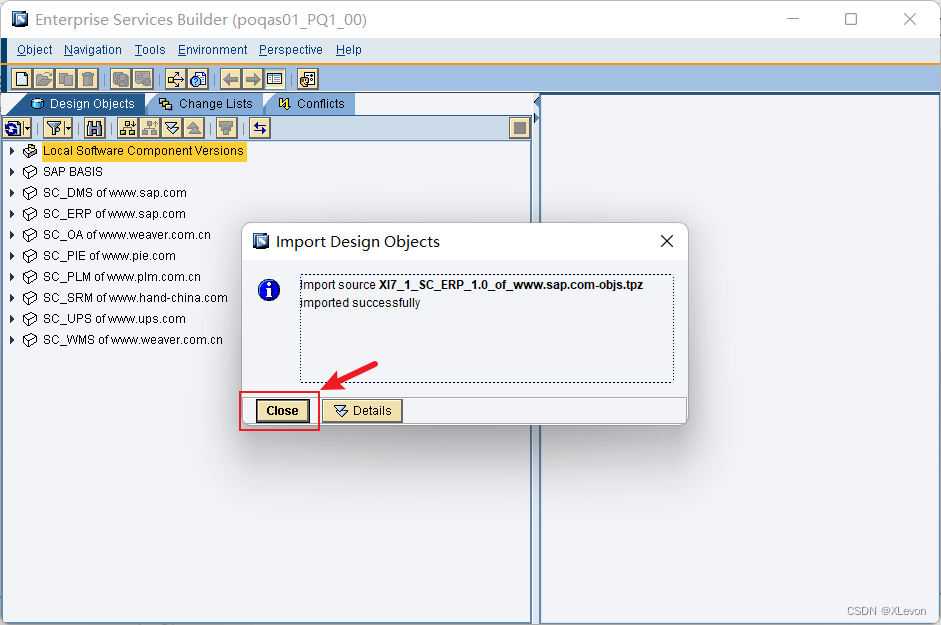941x625 pixels.
Task: Toggle the navigation area list icon
Action: point(274,79)
